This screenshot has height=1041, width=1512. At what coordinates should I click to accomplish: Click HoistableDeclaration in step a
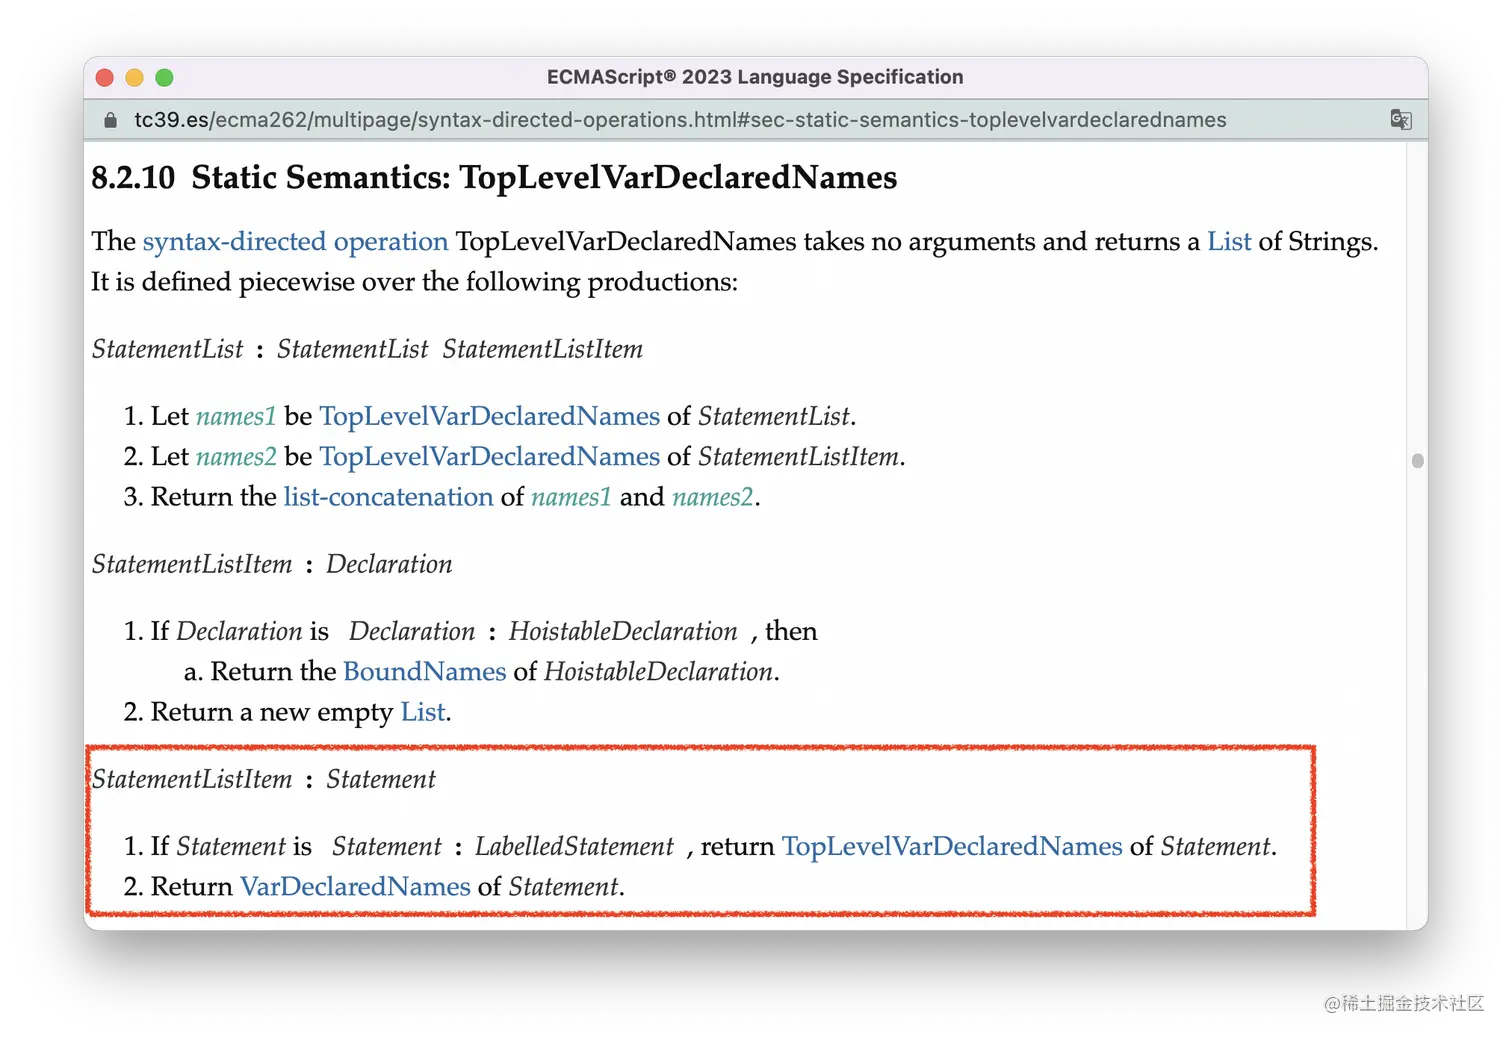(659, 671)
